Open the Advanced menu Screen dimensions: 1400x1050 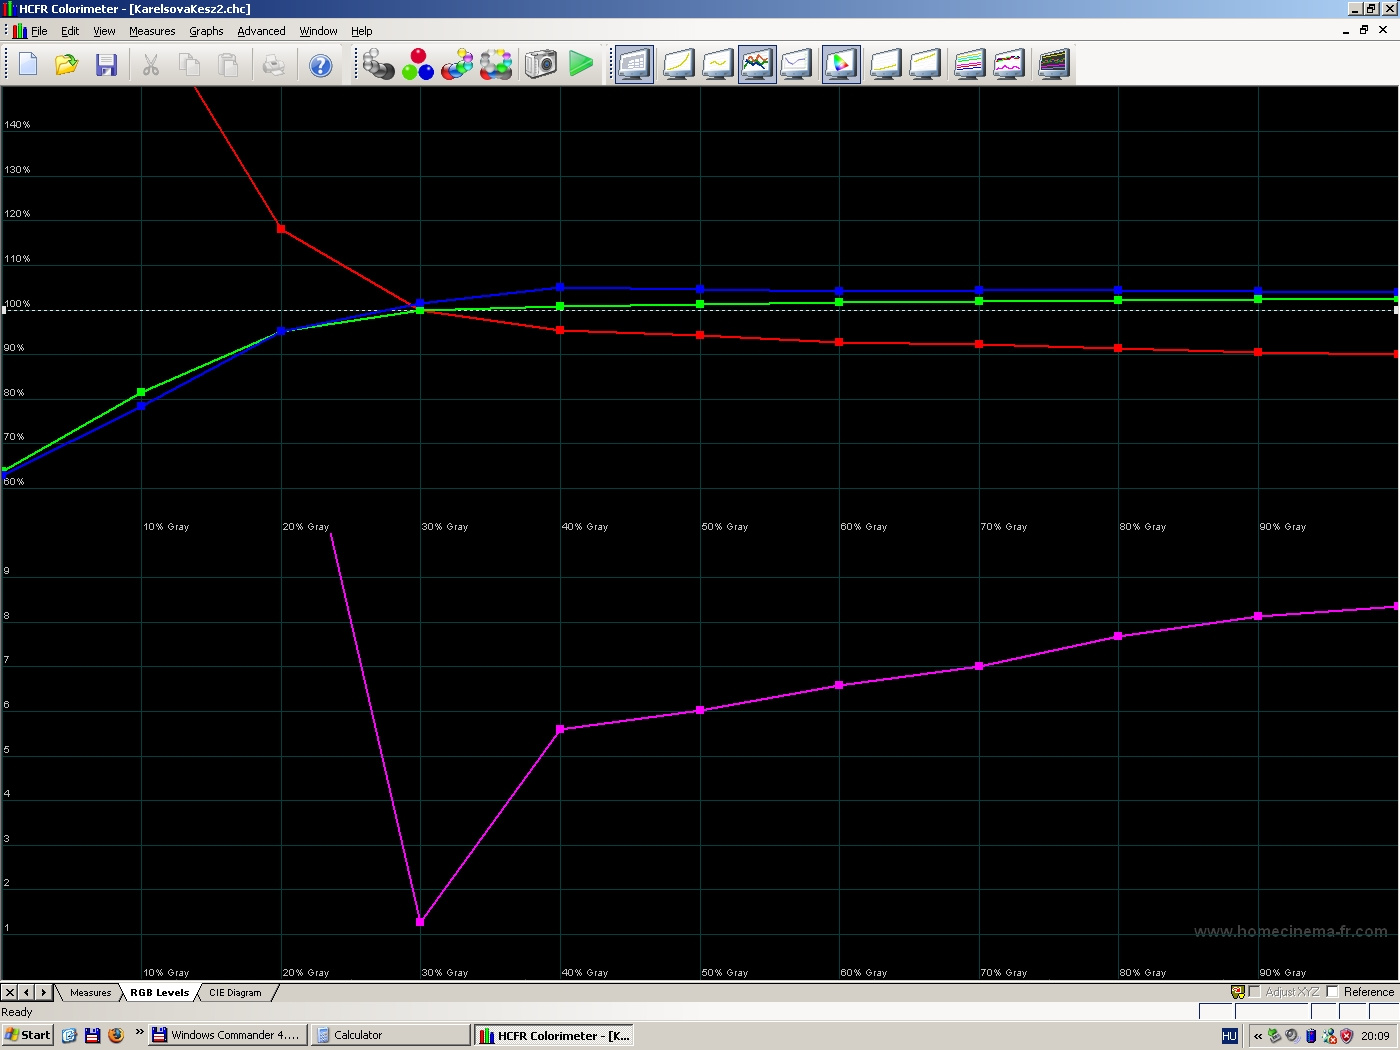pyautogui.click(x=261, y=31)
